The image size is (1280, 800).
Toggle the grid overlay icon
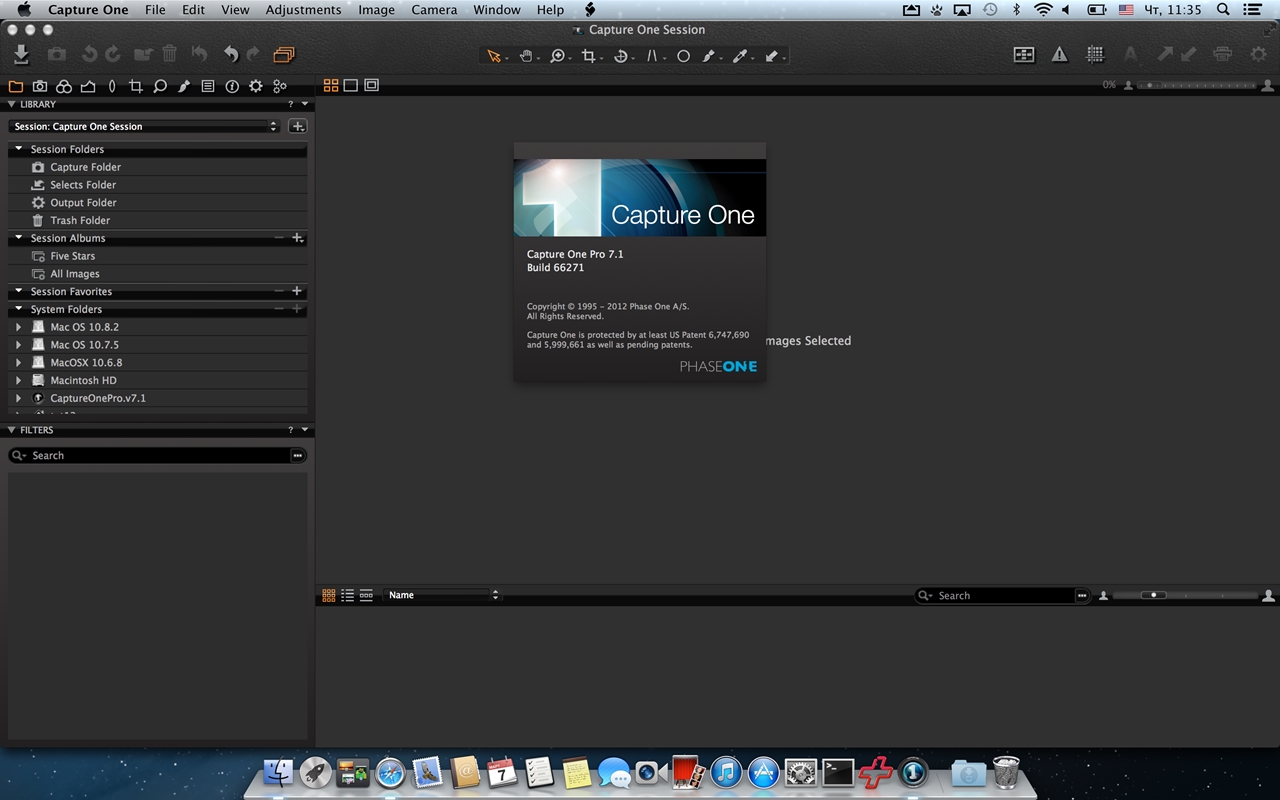1095,55
